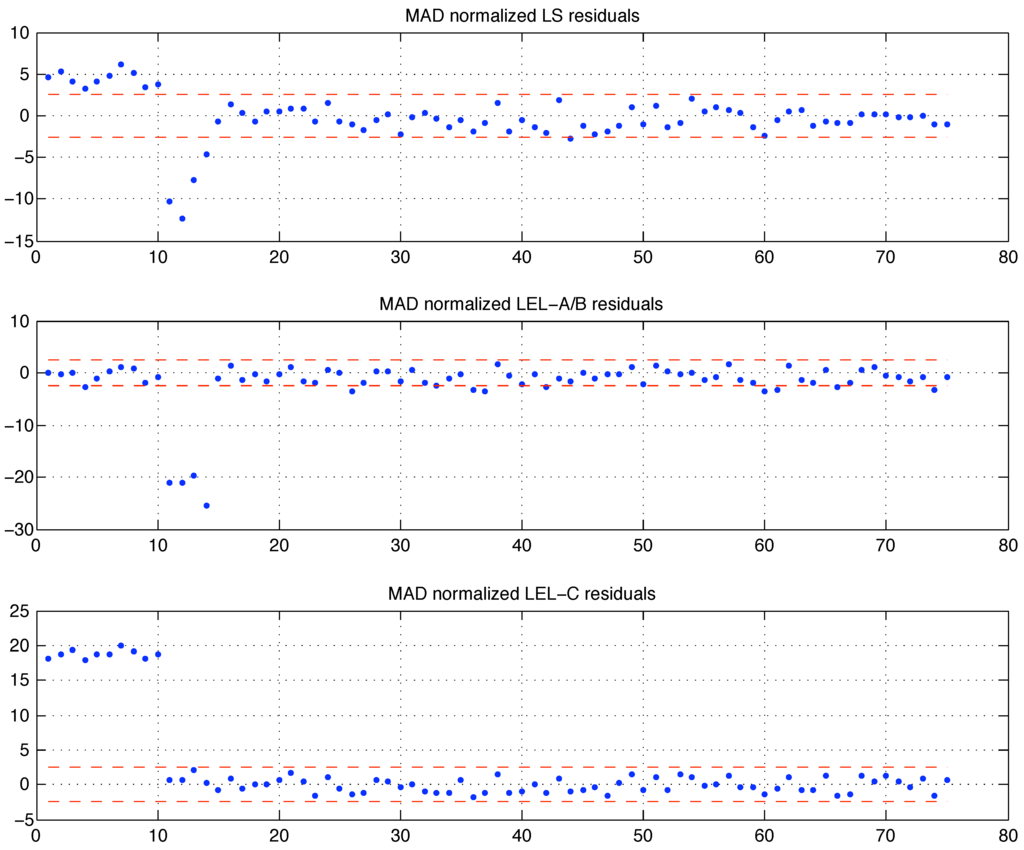The width and height of the screenshot is (1024, 850).
Task: Click the last rightmost data point in LS plot
Action: [x=946, y=124]
